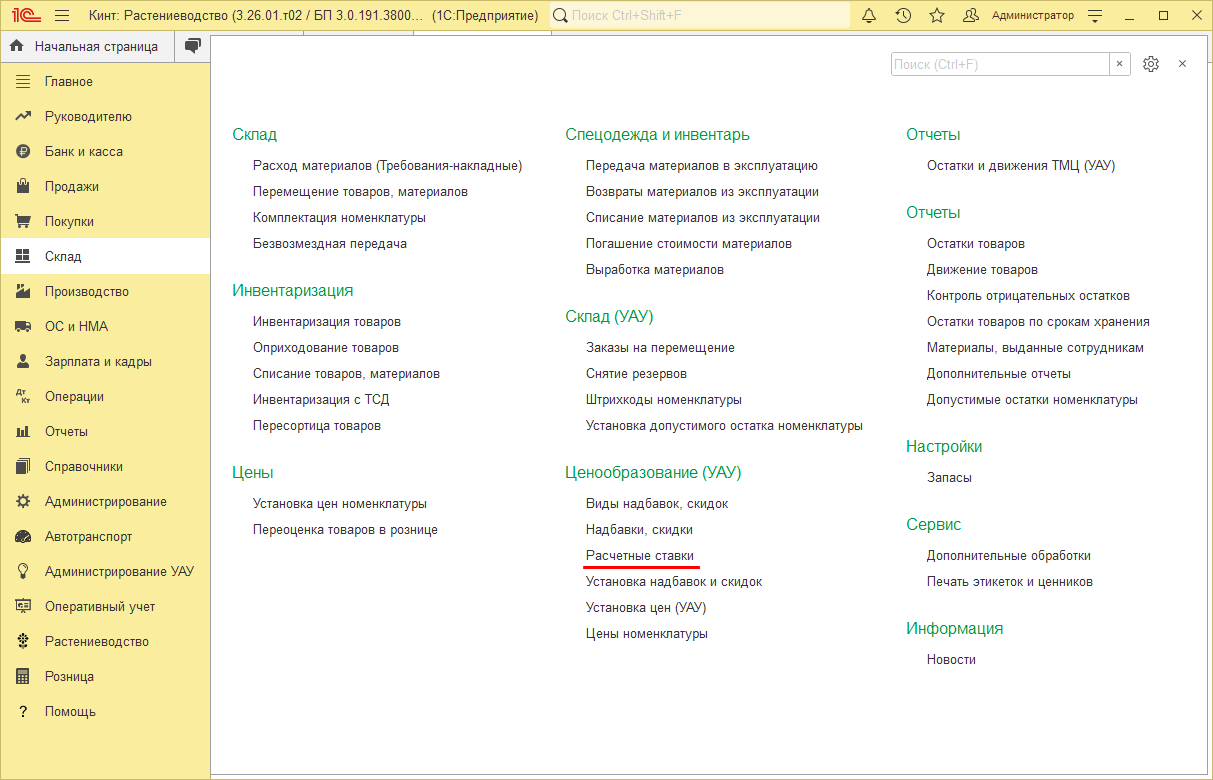This screenshot has width=1213, height=780.
Task: Click the Поиск (Ctrl+F) input field
Action: [1000, 64]
